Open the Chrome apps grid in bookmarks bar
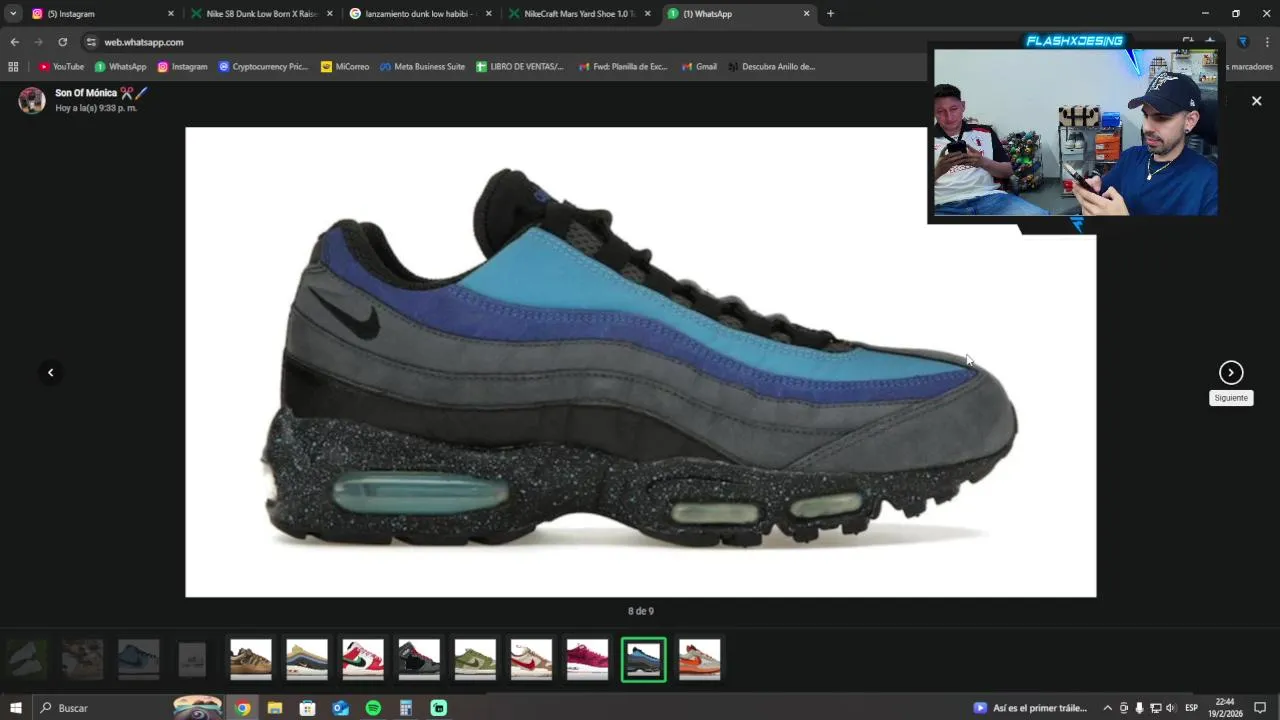The height and width of the screenshot is (720, 1280). coord(13,67)
